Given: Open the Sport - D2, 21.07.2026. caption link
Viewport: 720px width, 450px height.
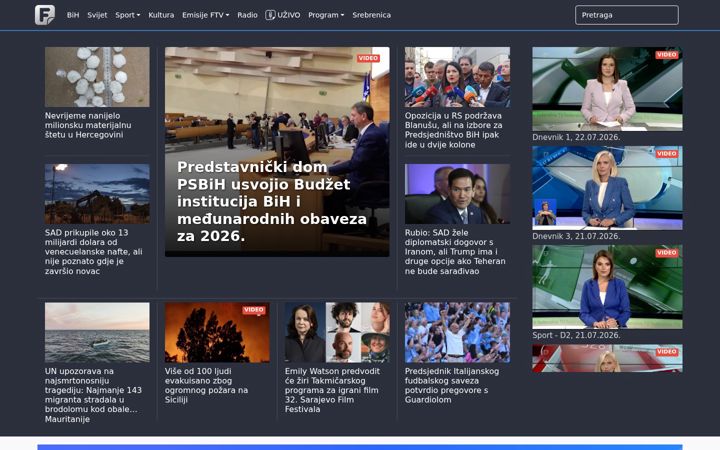Looking at the screenshot, I should (x=576, y=335).
